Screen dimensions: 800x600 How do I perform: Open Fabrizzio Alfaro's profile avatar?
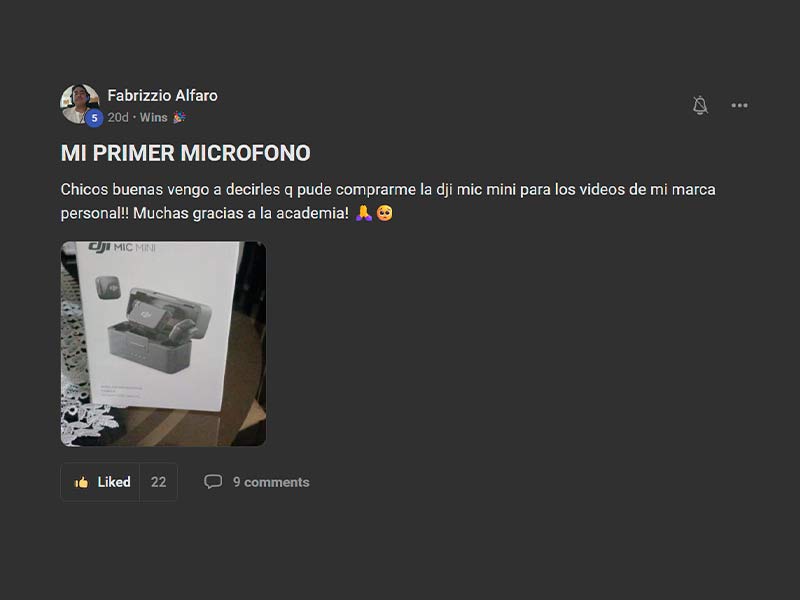click(x=80, y=104)
